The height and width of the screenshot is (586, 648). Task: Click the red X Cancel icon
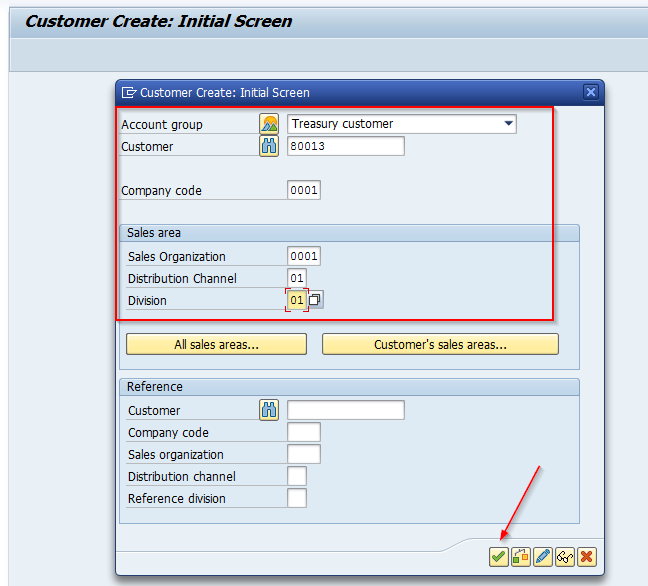(586, 556)
